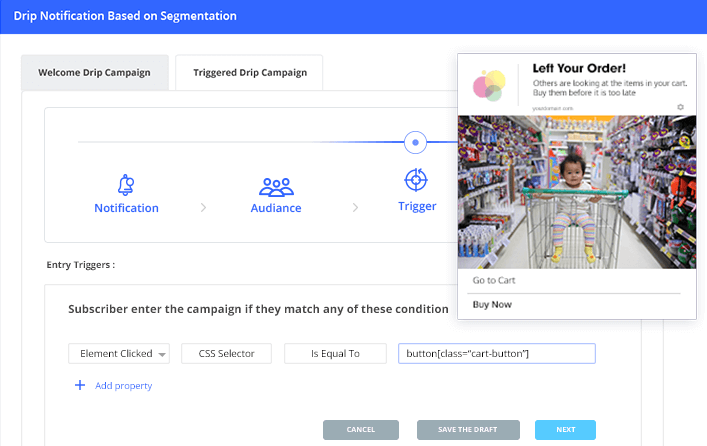Click the chevron between Notification and Audiance
The width and height of the screenshot is (707, 446).
pos(204,208)
